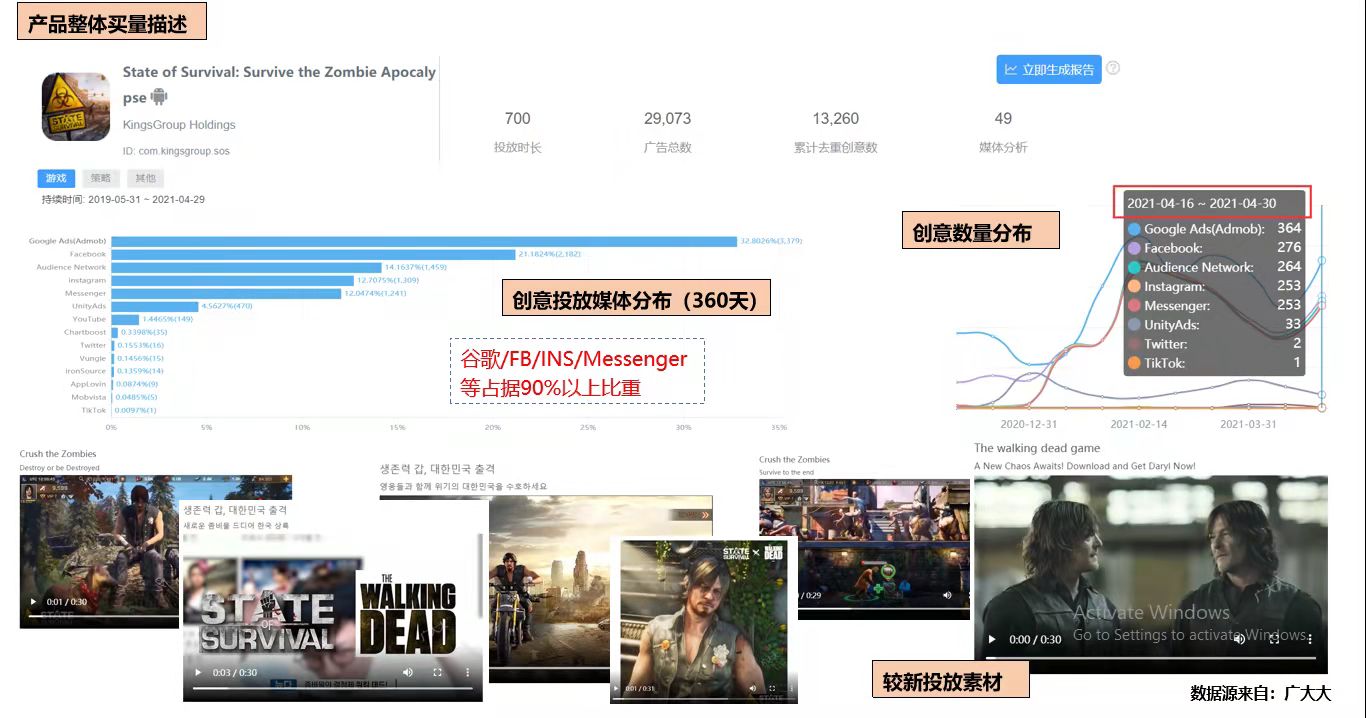Click the 投放时长 value 700
This screenshot has width=1366, height=718.
tap(518, 119)
